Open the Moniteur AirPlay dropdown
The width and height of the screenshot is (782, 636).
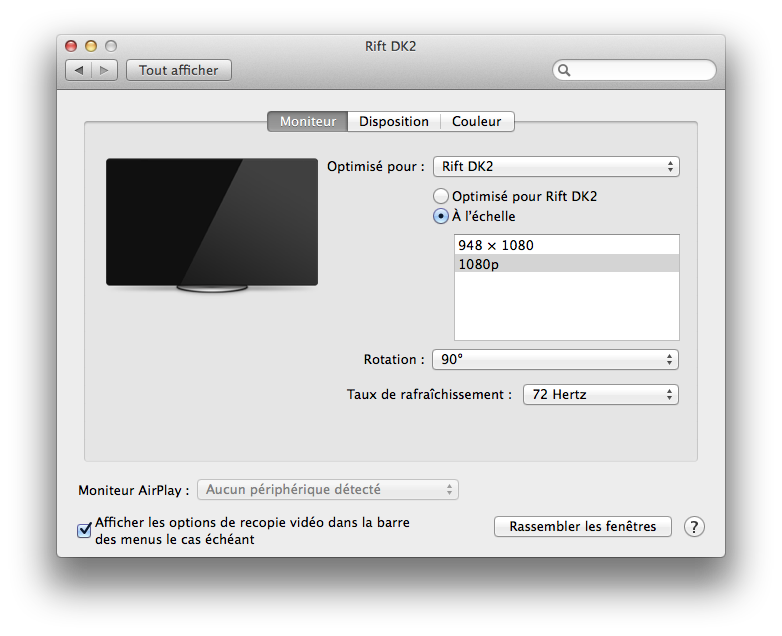pyautogui.click(x=328, y=490)
